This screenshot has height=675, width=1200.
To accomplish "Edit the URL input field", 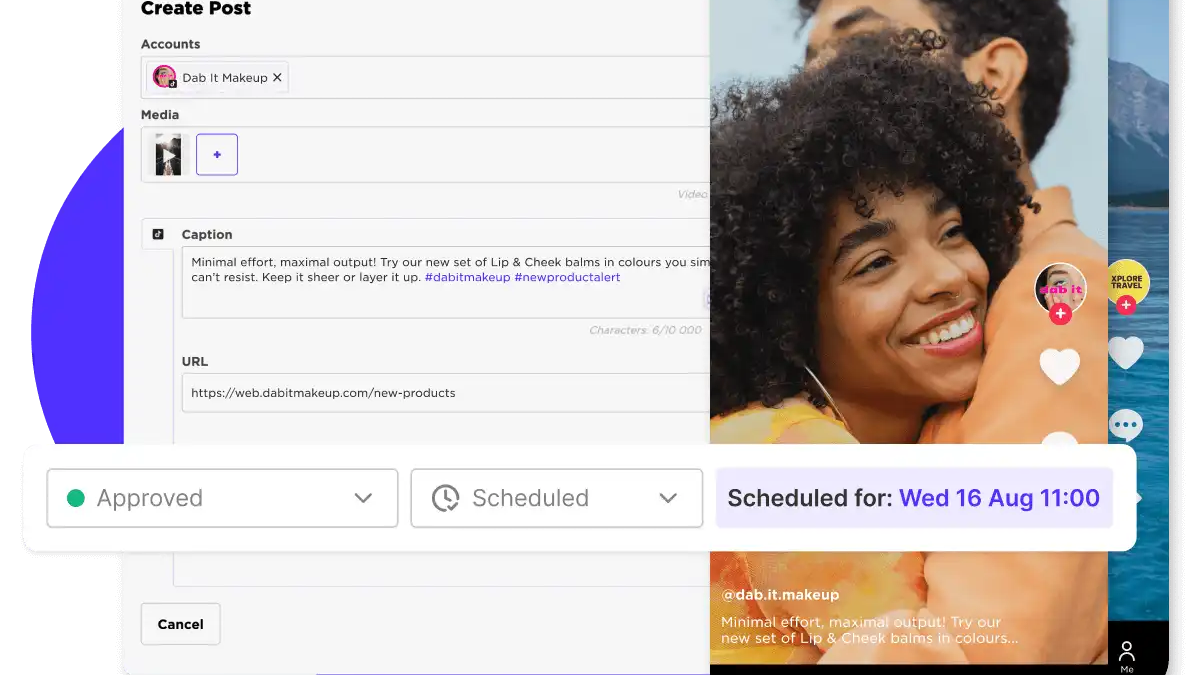I will (446, 393).
